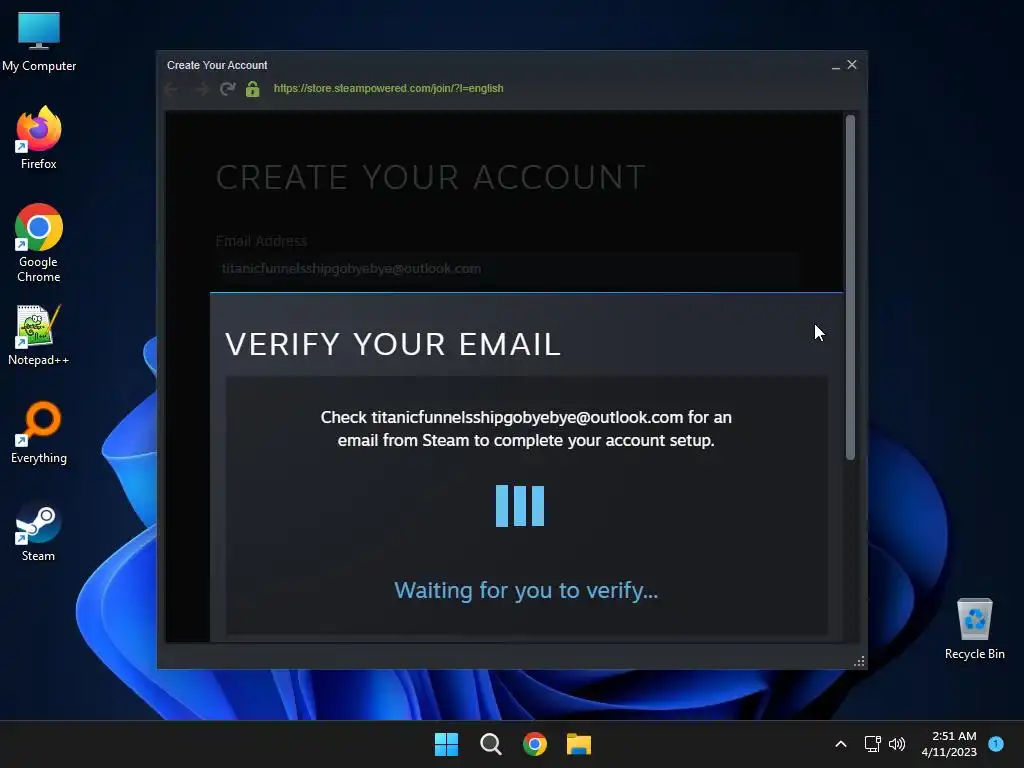Open the My Computer desktop icon
Image resolution: width=1024 pixels, height=768 pixels.
click(x=39, y=42)
